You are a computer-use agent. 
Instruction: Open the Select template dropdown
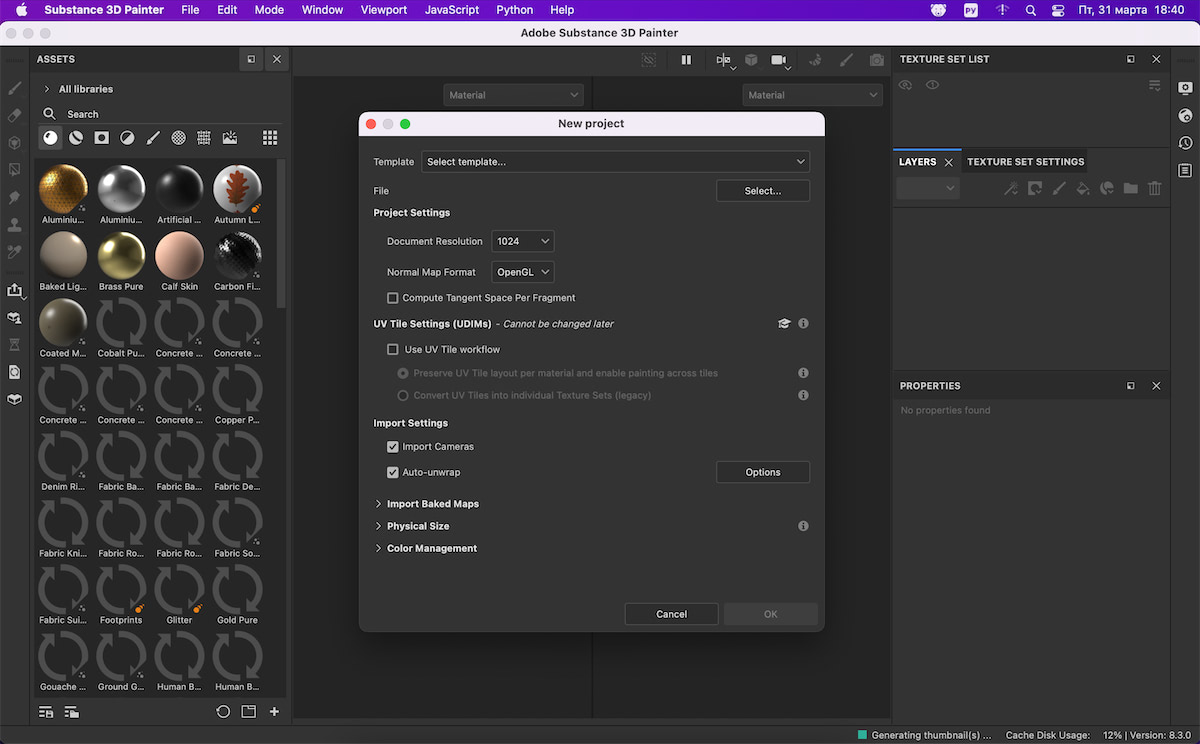coord(615,162)
